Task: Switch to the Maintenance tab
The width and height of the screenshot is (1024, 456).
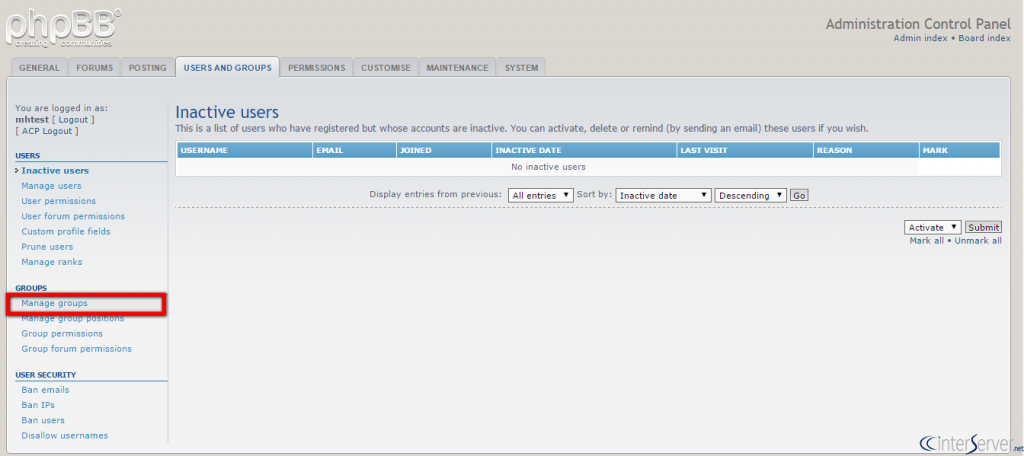Action: click(457, 68)
